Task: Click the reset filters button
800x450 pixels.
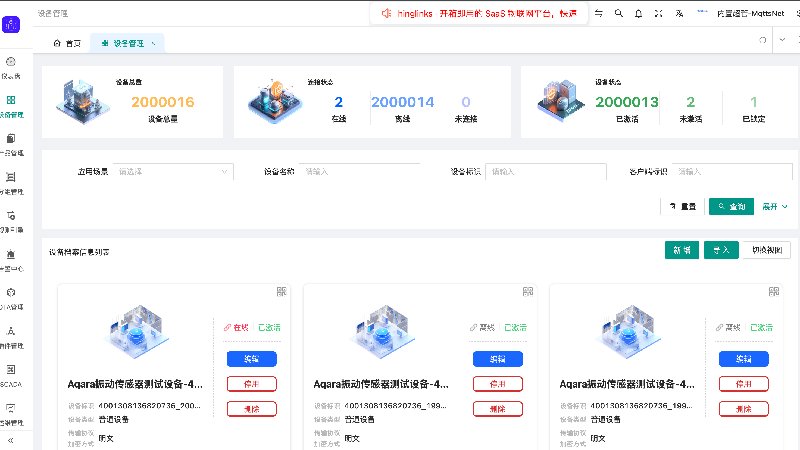Action: point(682,206)
